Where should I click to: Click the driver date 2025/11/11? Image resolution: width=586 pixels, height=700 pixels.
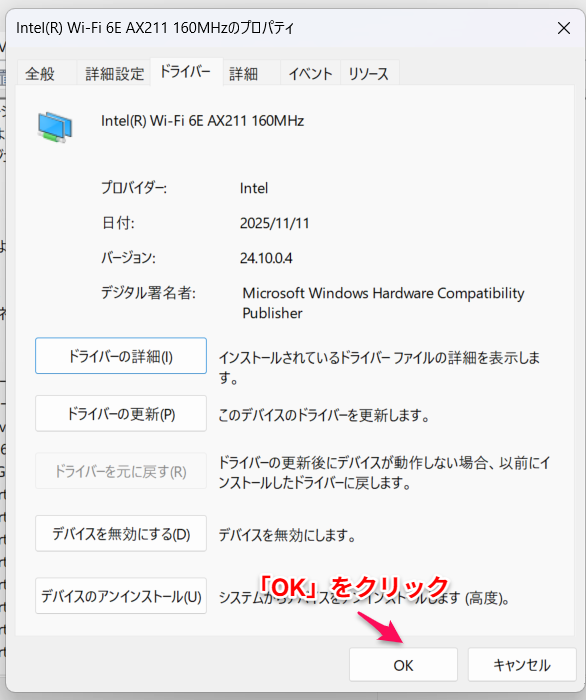274,223
